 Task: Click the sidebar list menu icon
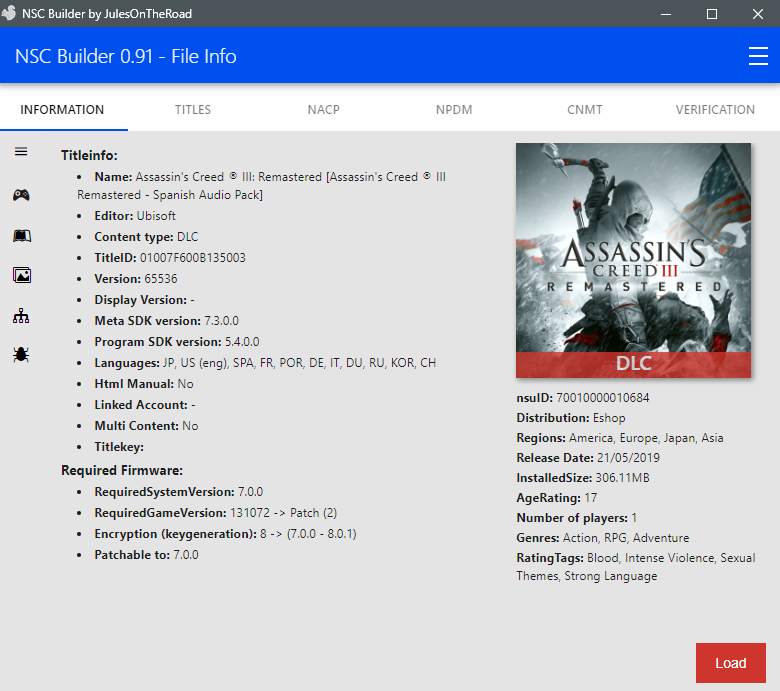[21, 152]
